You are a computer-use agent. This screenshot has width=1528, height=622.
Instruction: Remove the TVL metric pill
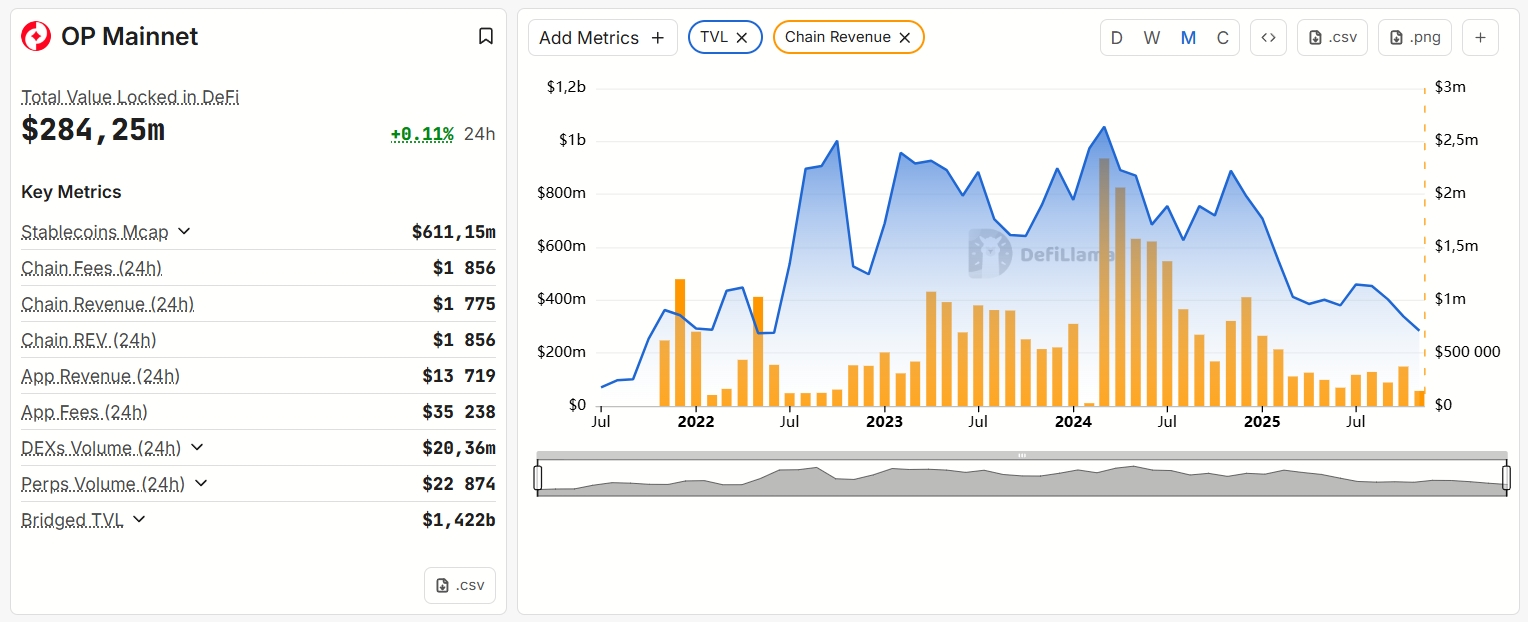(x=742, y=36)
